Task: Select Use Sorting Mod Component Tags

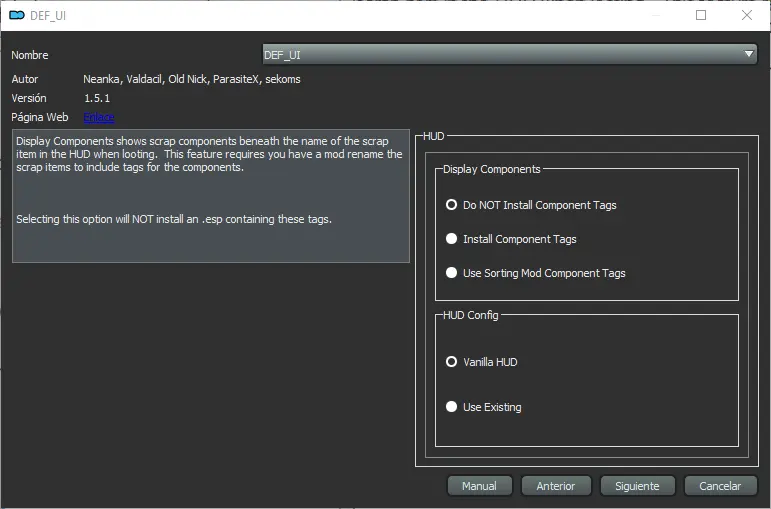Action: click(451, 272)
